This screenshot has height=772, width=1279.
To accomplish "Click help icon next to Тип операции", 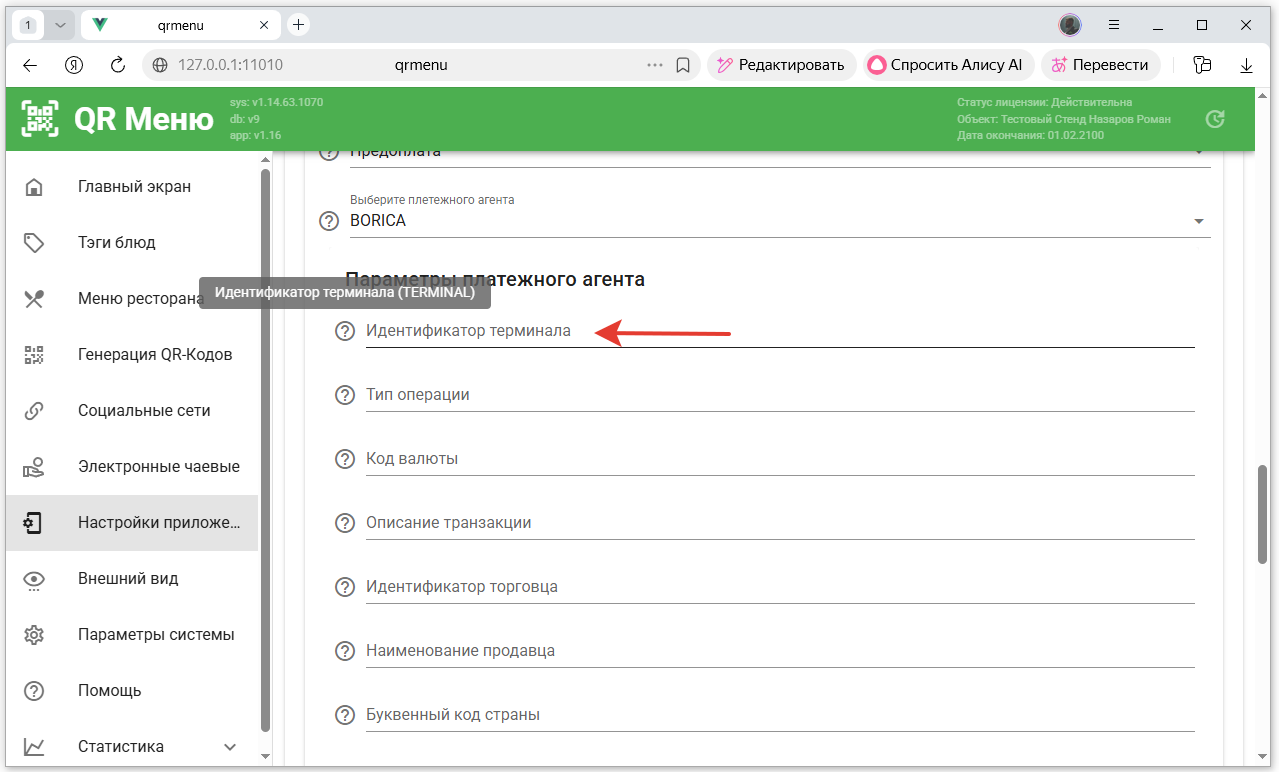I will tap(345, 395).
